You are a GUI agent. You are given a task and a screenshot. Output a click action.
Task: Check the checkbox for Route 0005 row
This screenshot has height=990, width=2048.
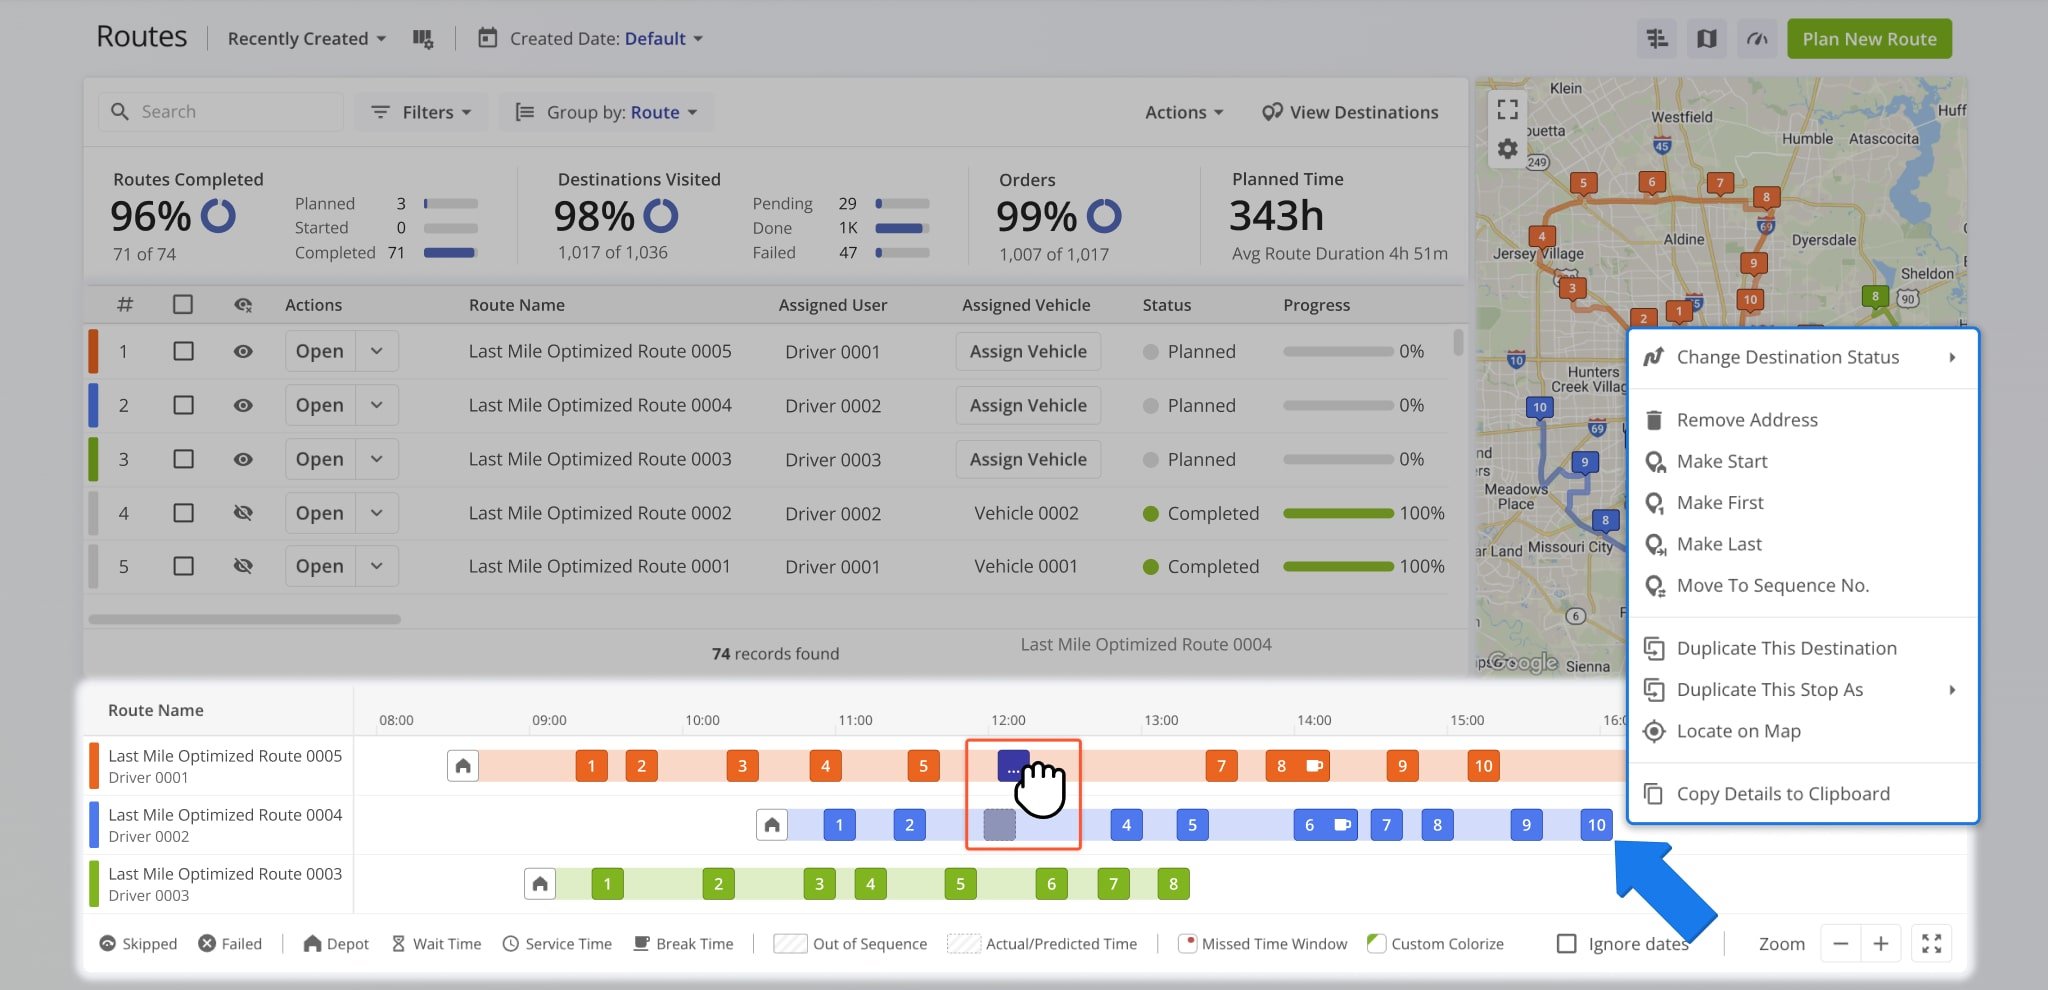tap(183, 351)
